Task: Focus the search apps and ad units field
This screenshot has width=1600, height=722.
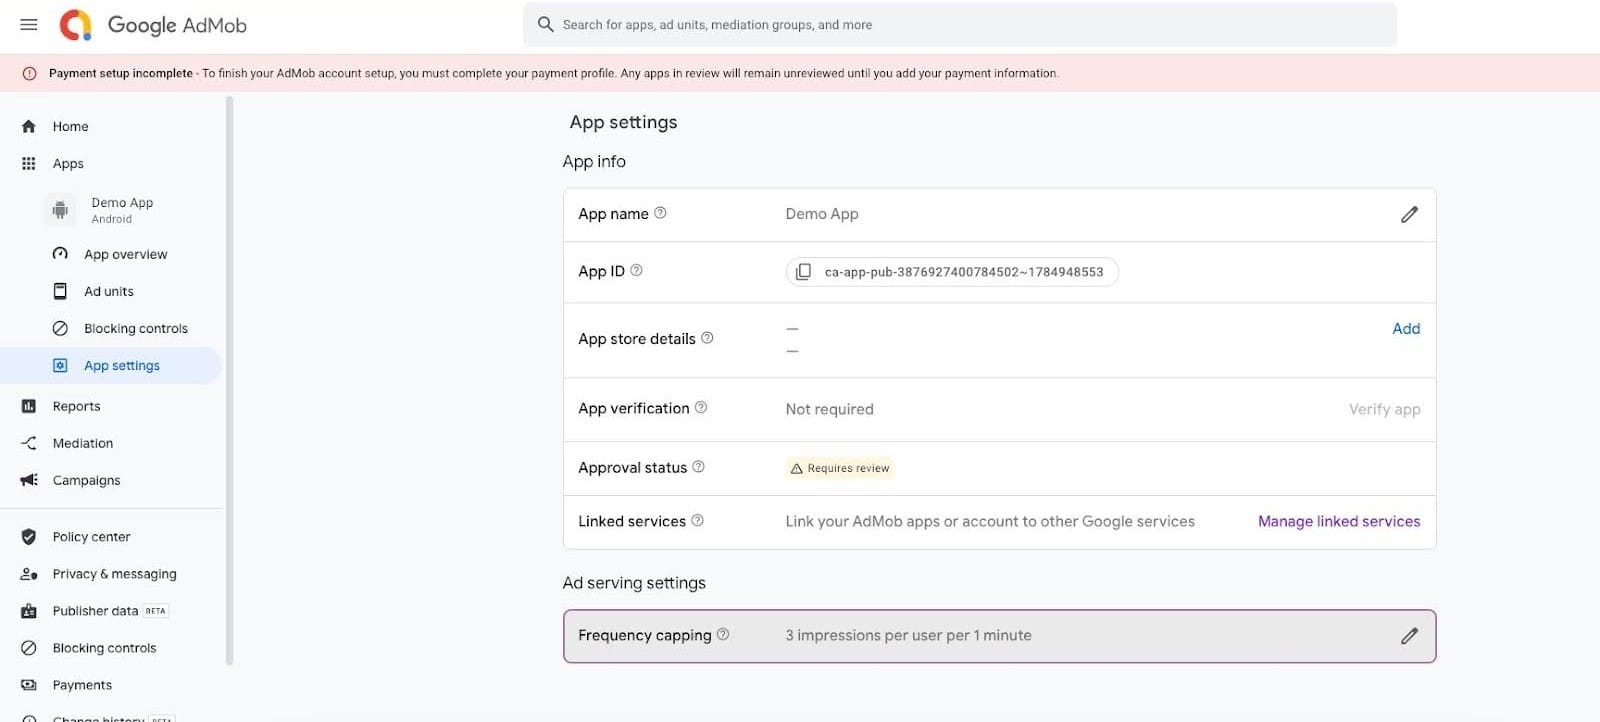Action: tap(960, 24)
